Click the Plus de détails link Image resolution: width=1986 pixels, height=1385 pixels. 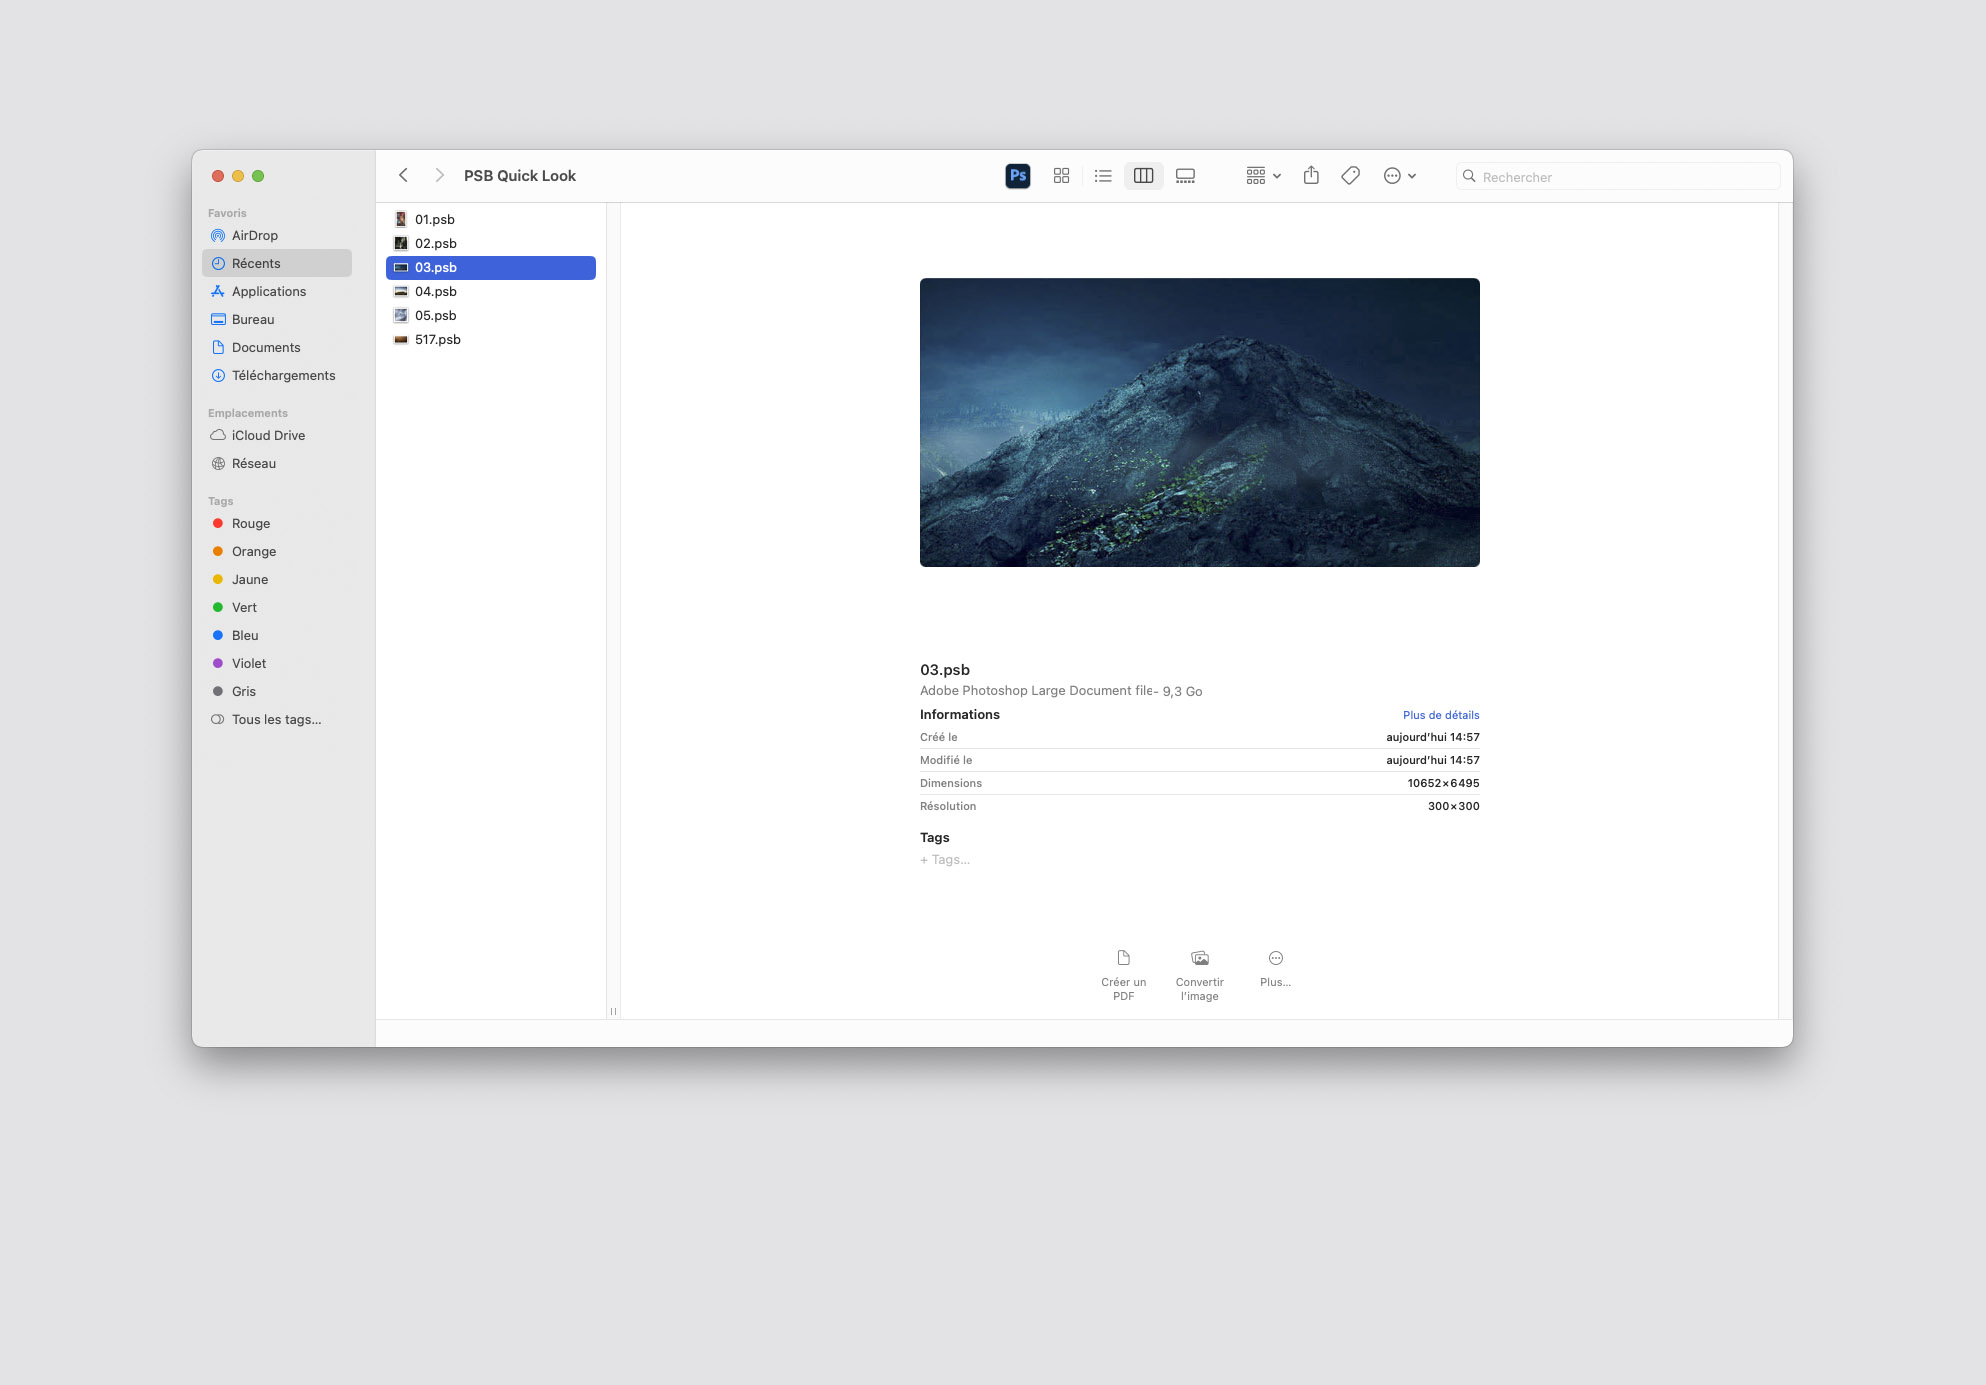point(1440,714)
